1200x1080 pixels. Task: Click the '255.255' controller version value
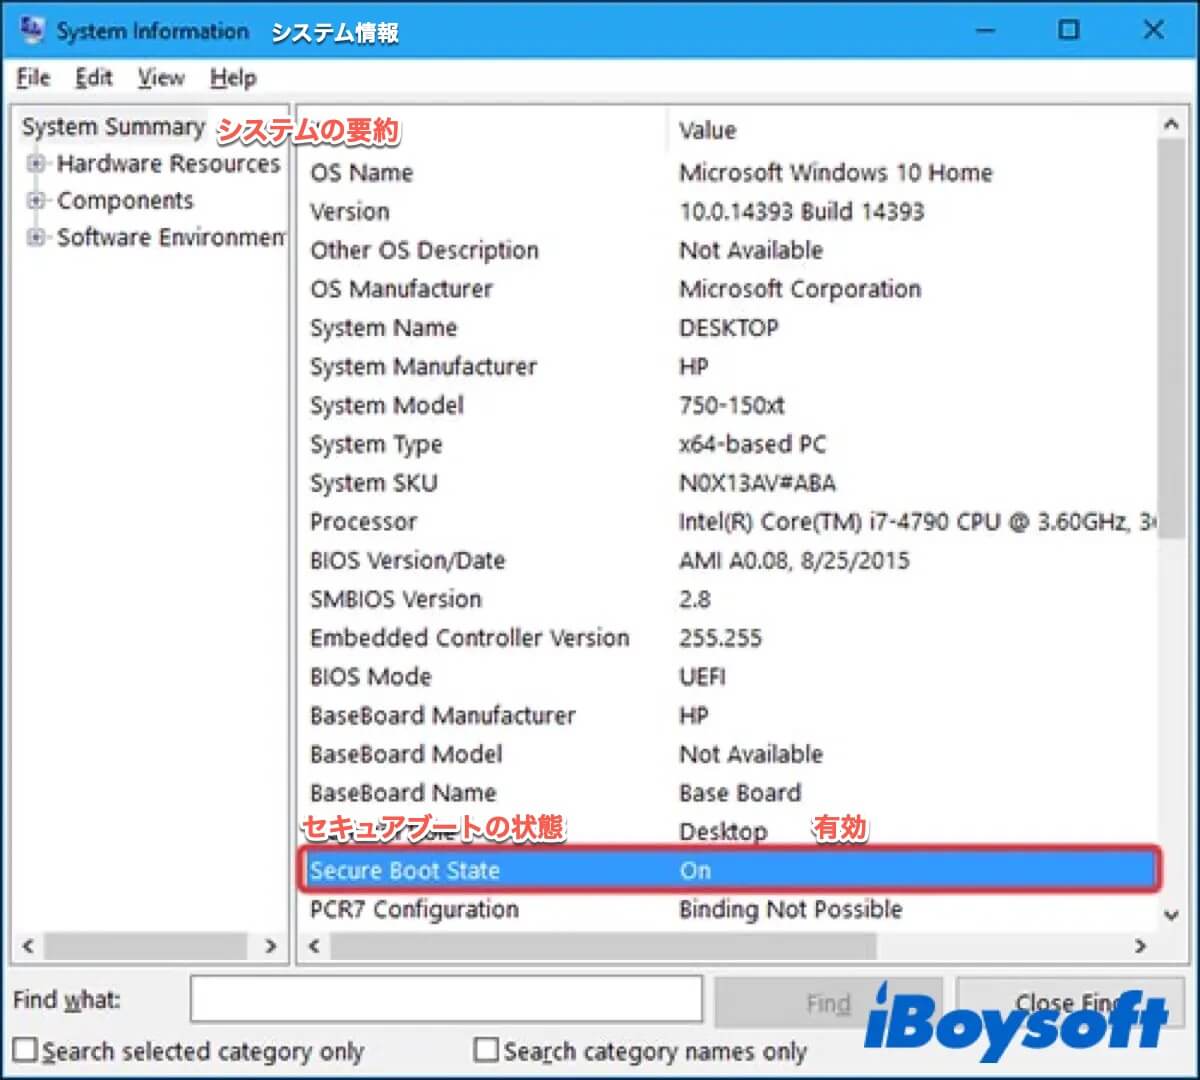click(720, 638)
